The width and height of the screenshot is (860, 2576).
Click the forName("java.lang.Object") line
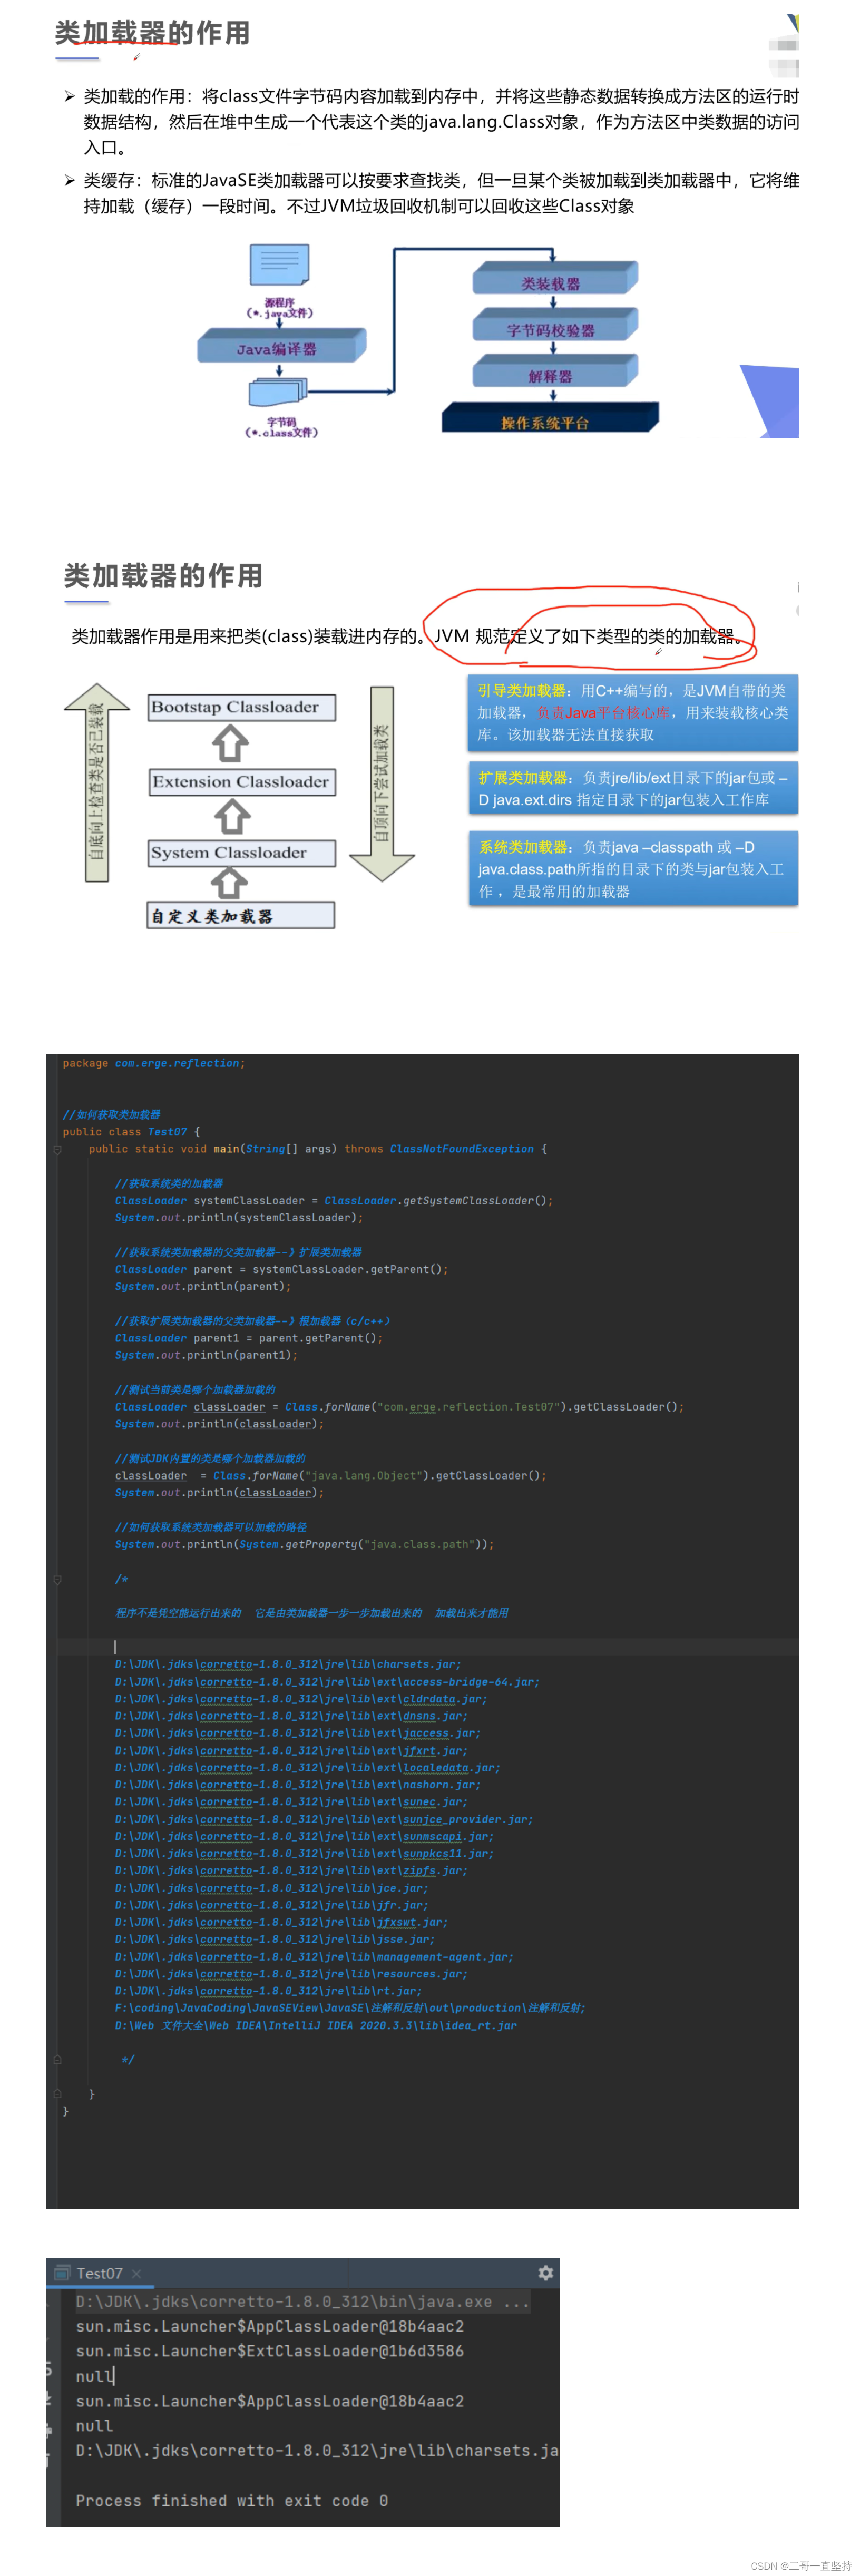[x=331, y=1475]
